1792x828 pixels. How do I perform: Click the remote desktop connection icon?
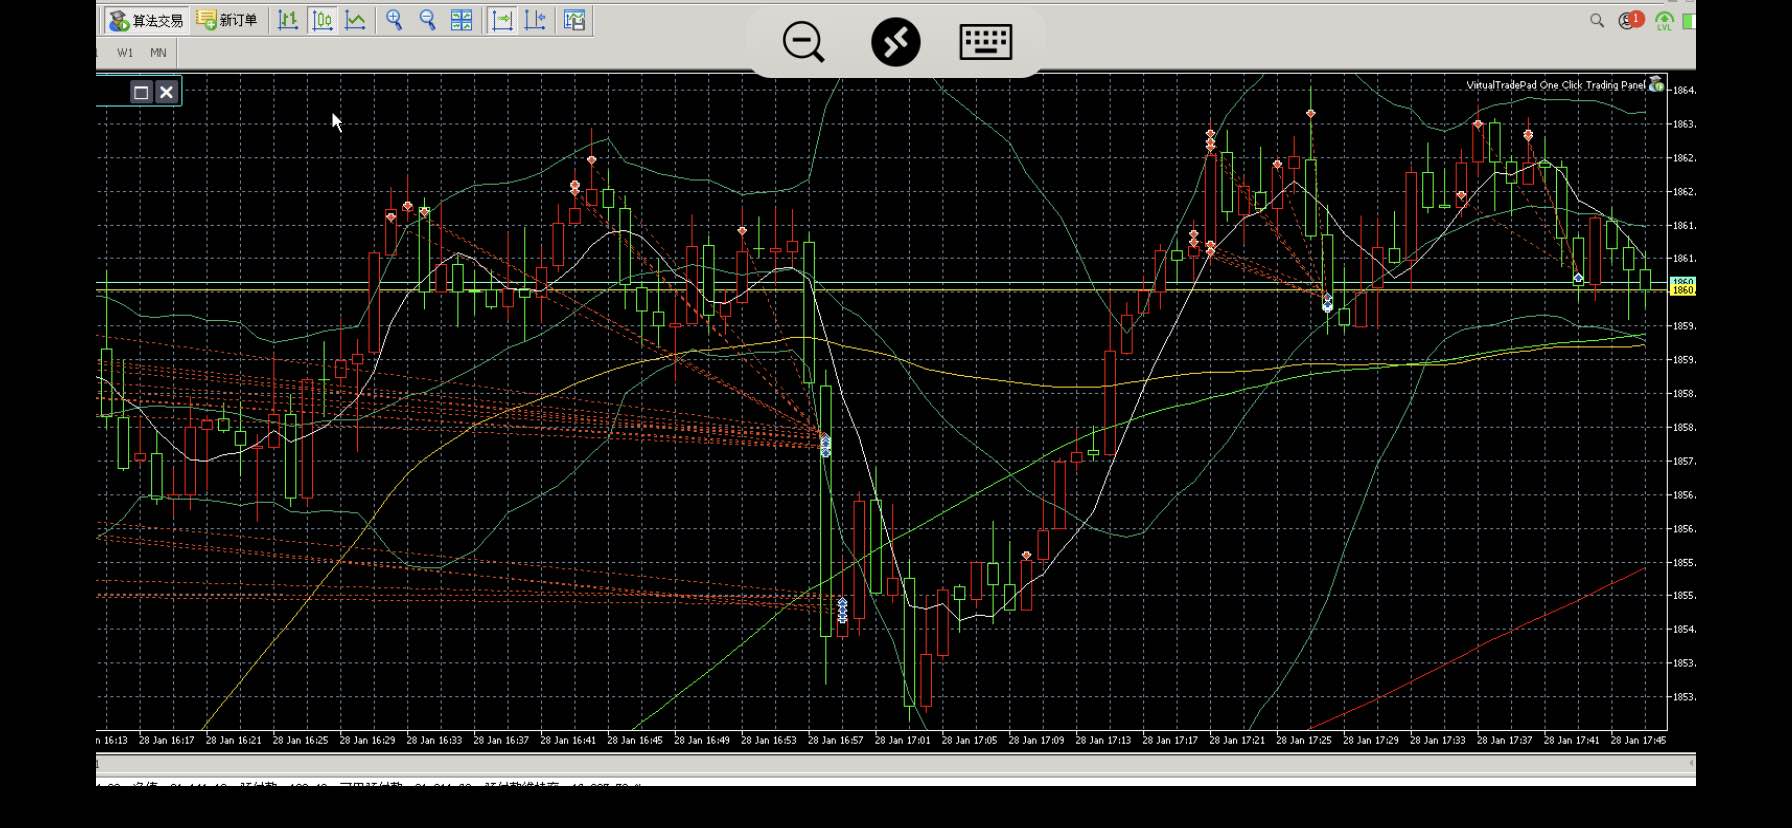point(895,42)
